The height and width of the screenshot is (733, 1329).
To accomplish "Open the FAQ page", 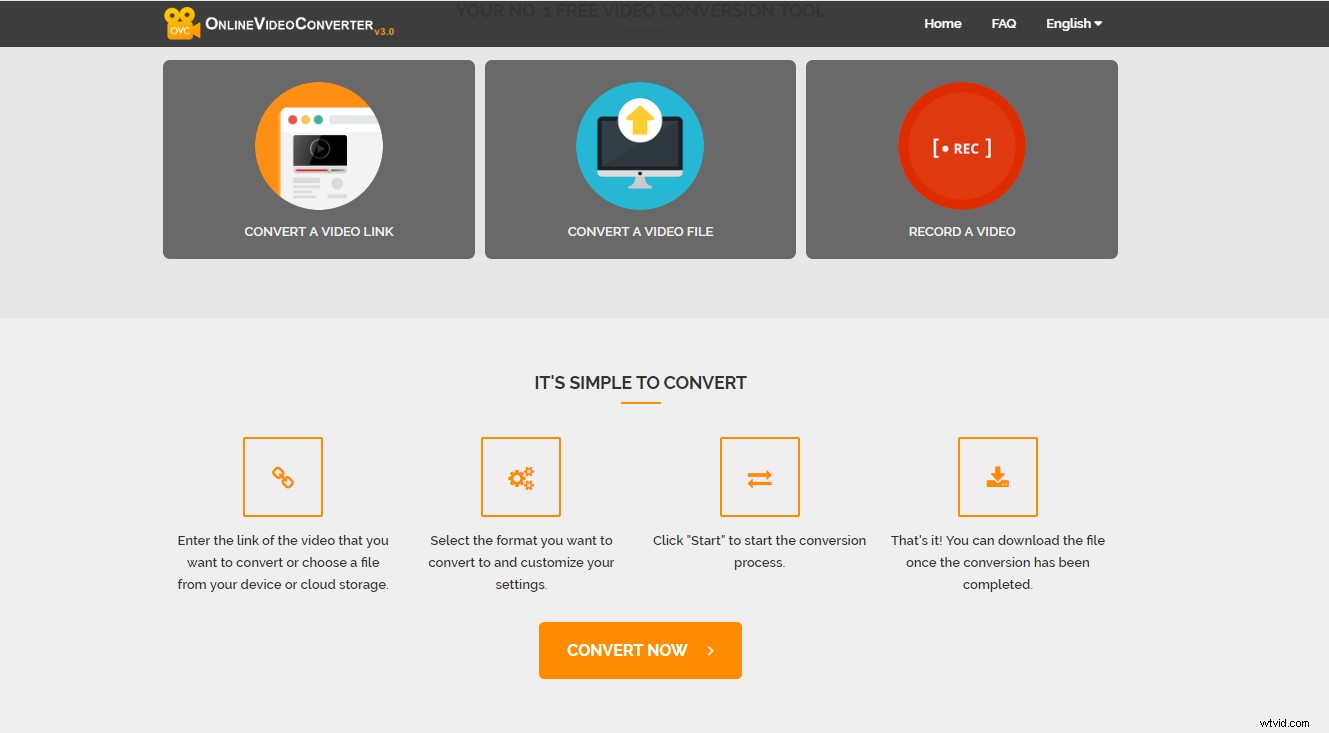I will point(1003,23).
